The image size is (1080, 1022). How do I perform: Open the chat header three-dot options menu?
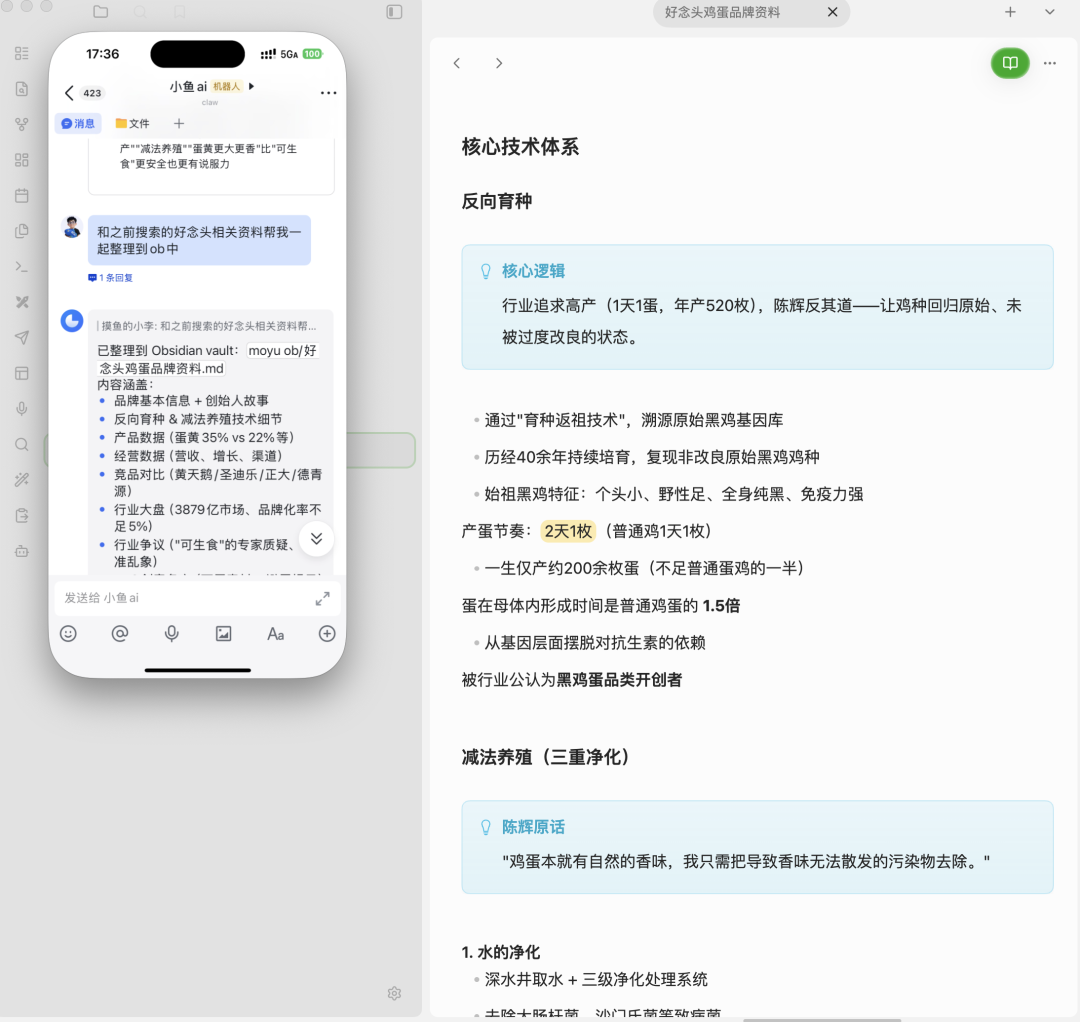328,92
